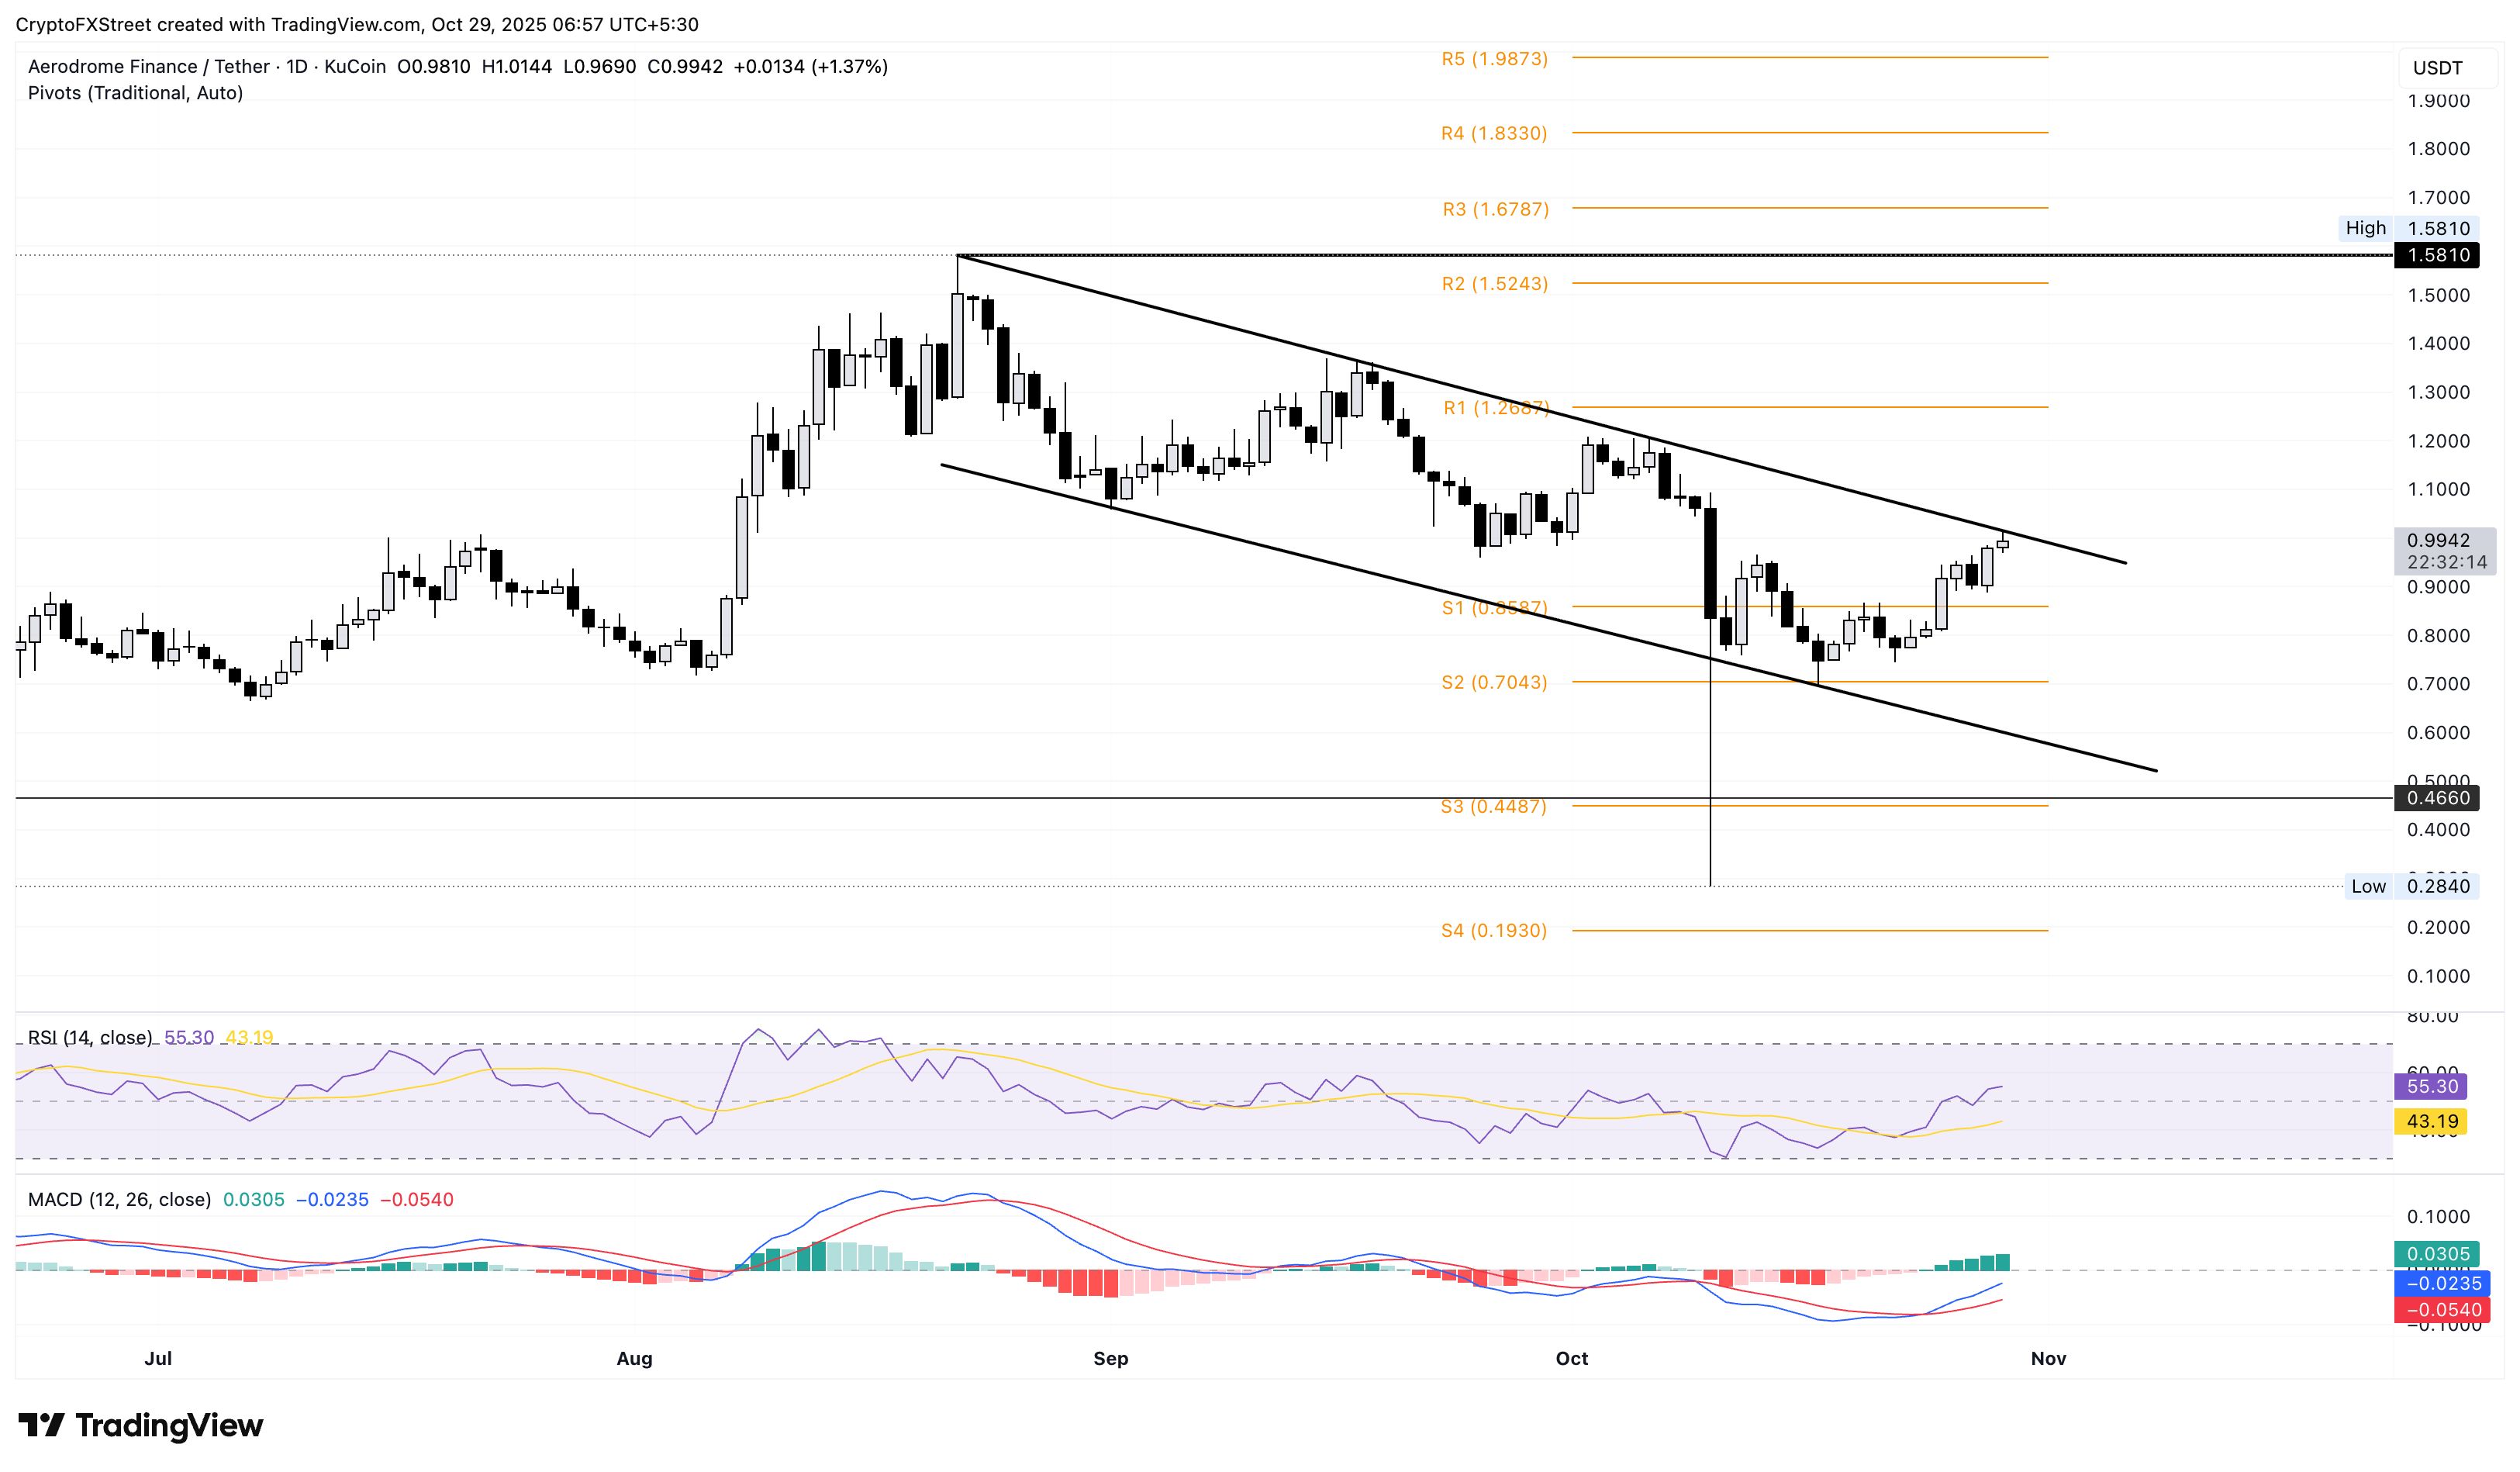Click the MACD (12, 26, close) legend
The image size is (2520, 1472).
coord(119,1199)
